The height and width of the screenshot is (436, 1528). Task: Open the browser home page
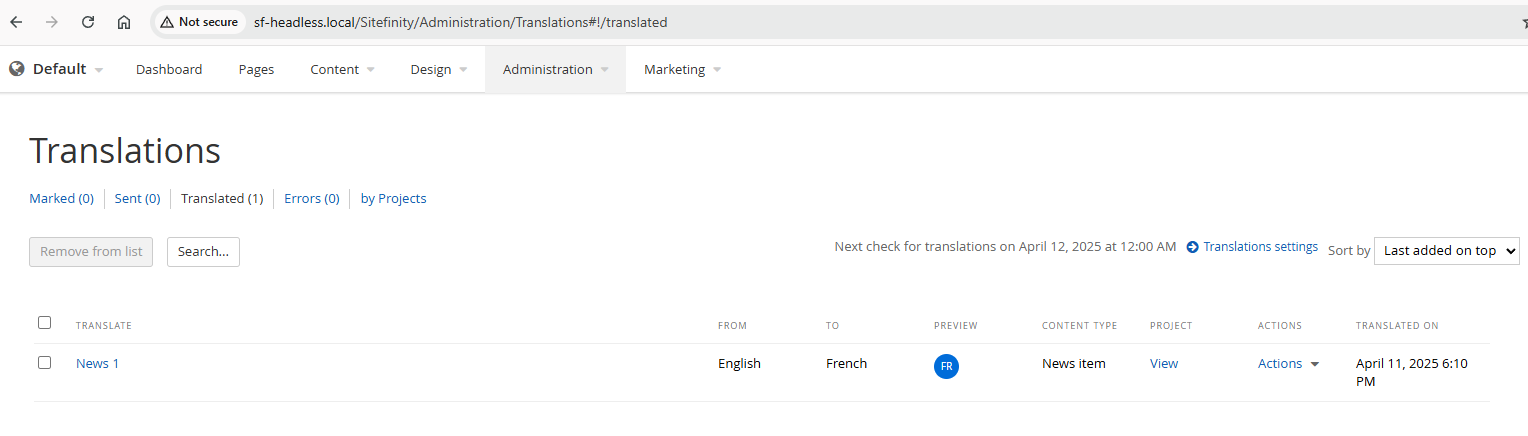[124, 22]
